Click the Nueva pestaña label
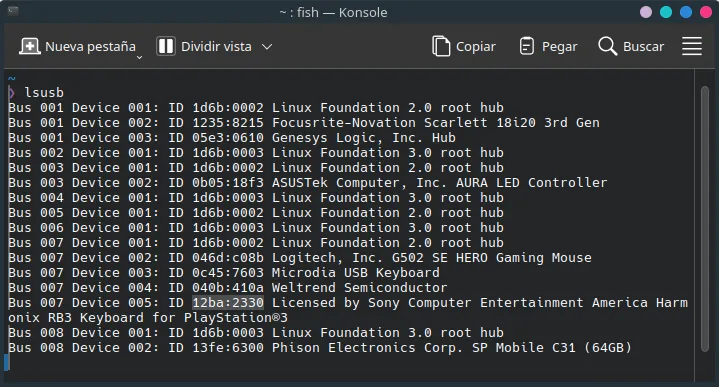Image resolution: width=719 pixels, height=387 pixels. [90, 47]
